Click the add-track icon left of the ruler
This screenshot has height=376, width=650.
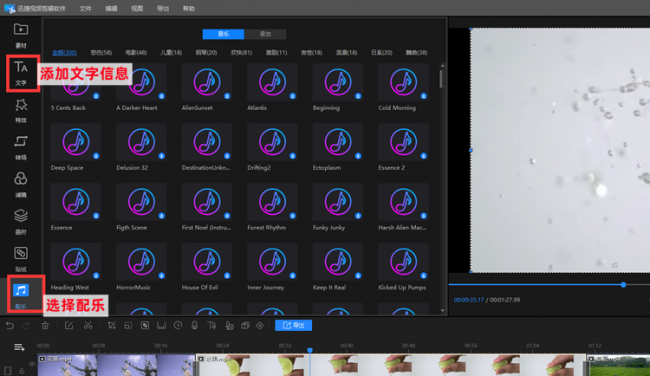pyautogui.click(x=19, y=347)
